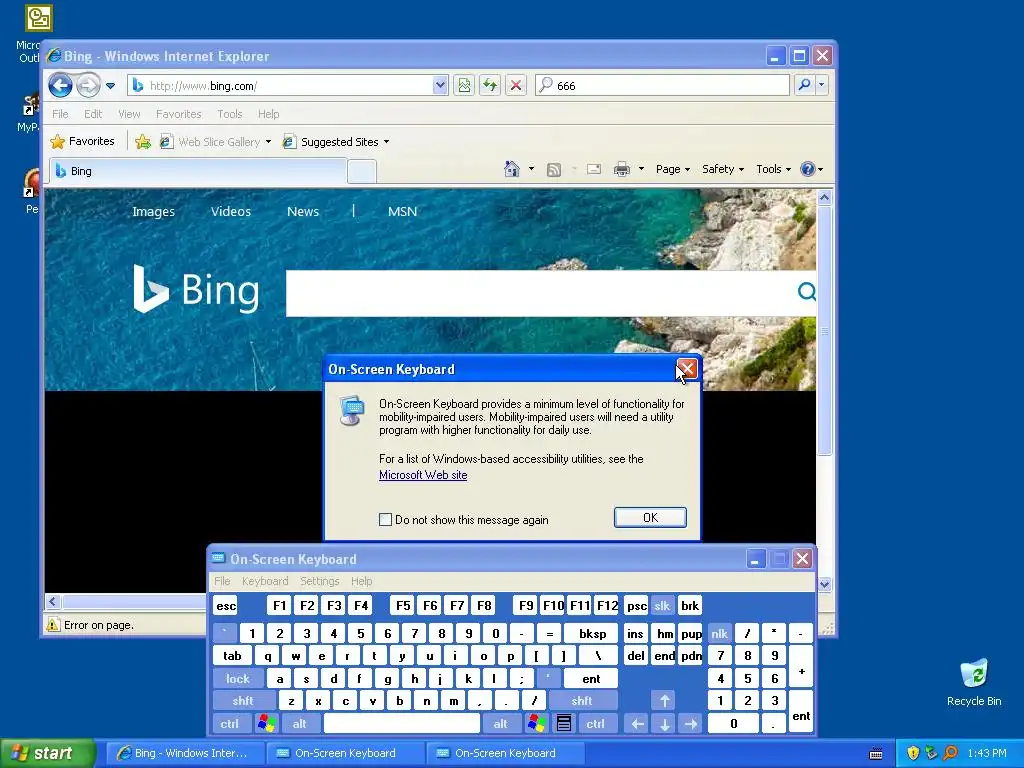Open the Tools menu in IE menu bar
The width and height of the screenshot is (1024, 768).
pyautogui.click(x=230, y=114)
